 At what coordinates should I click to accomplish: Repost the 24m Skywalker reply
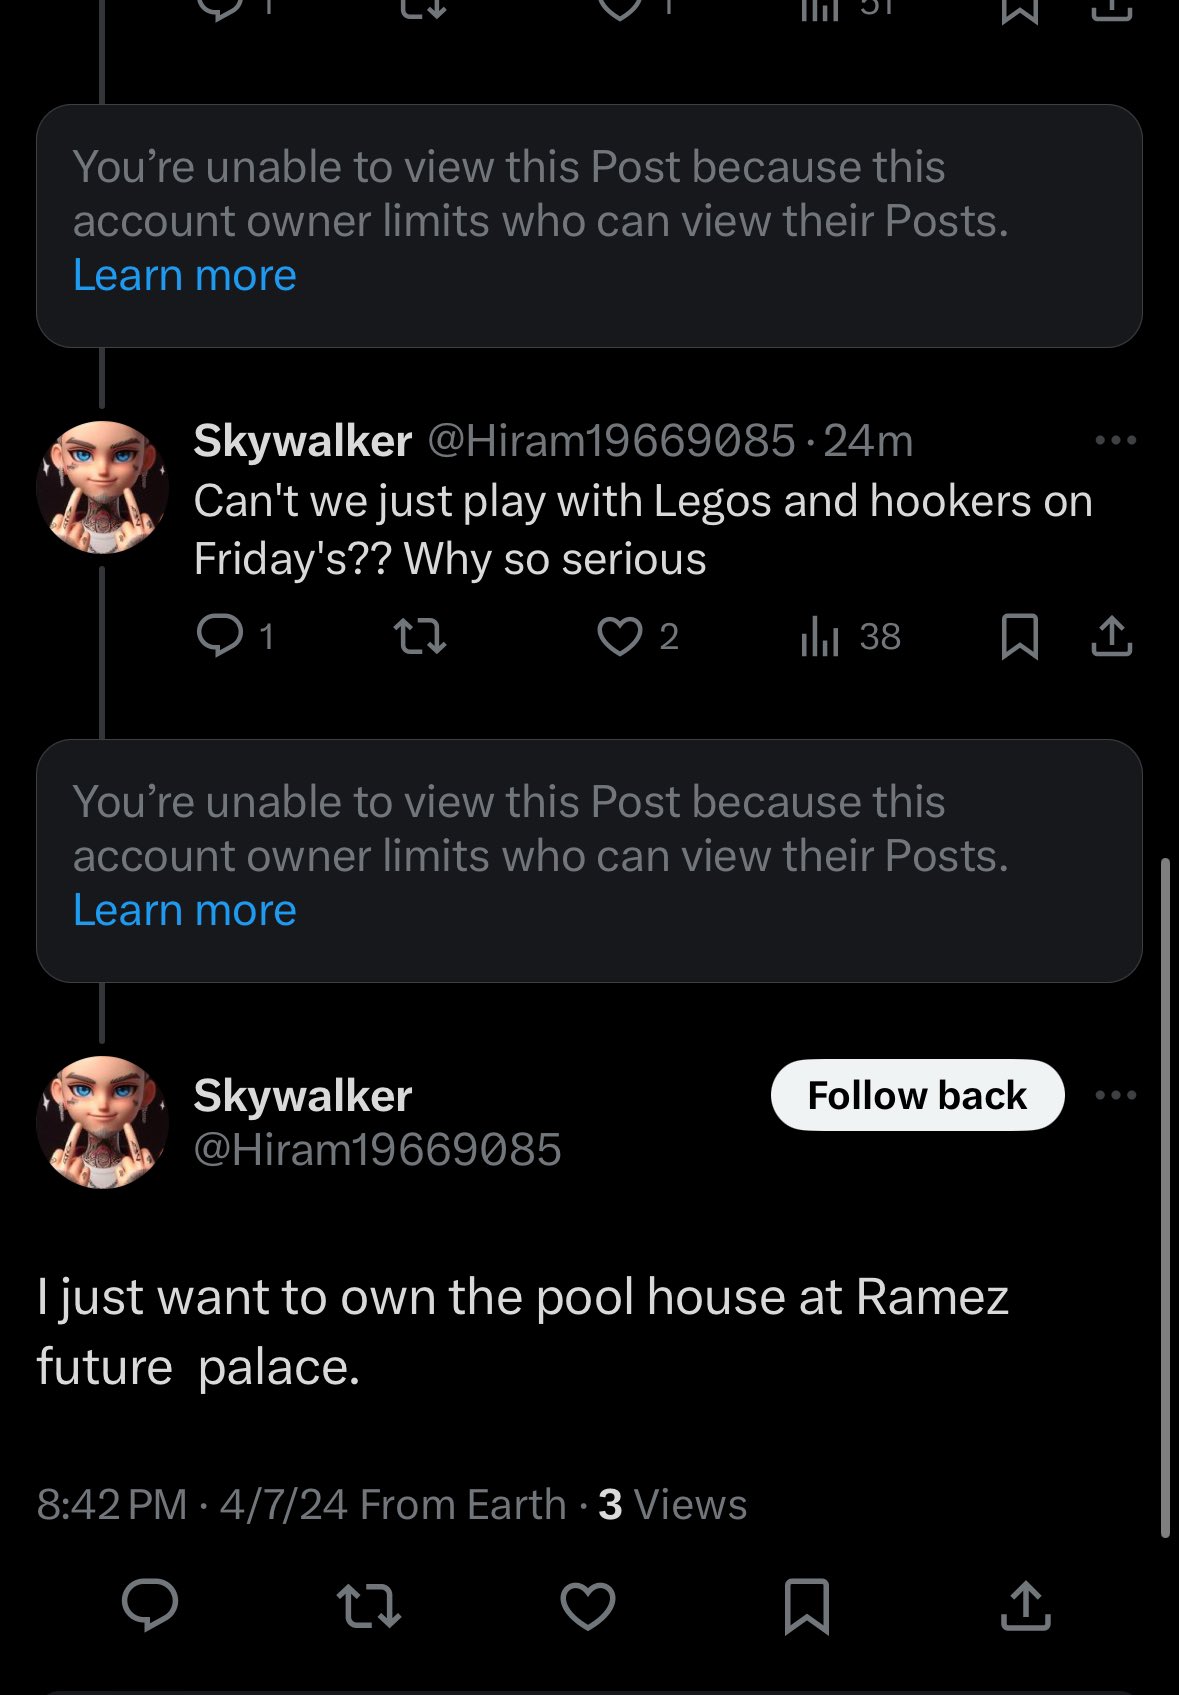coord(420,636)
